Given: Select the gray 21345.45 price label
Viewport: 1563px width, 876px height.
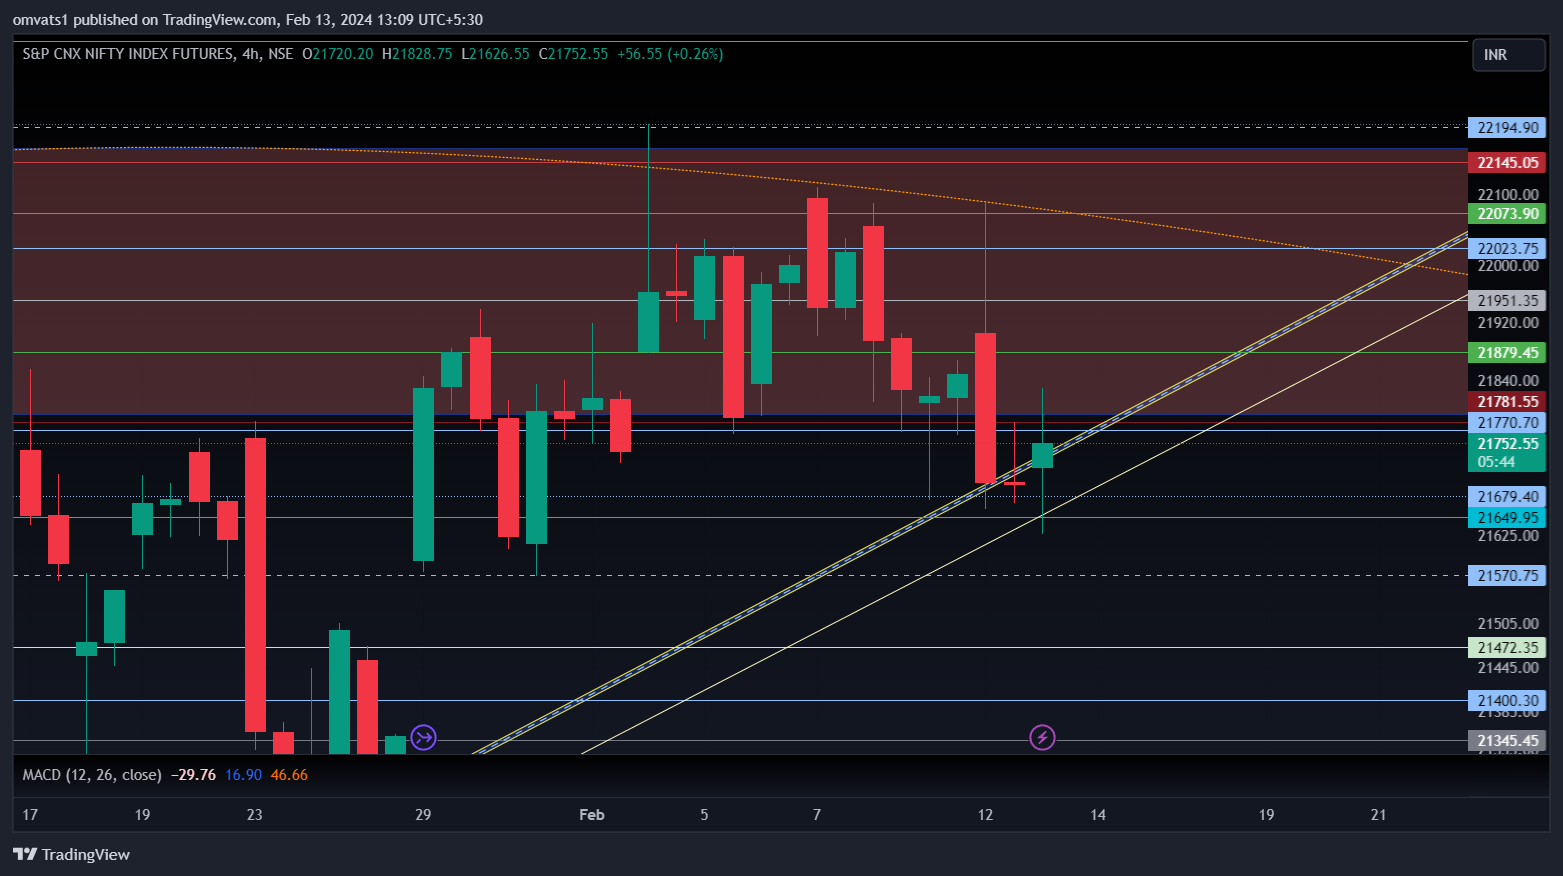Looking at the screenshot, I should pyautogui.click(x=1507, y=741).
